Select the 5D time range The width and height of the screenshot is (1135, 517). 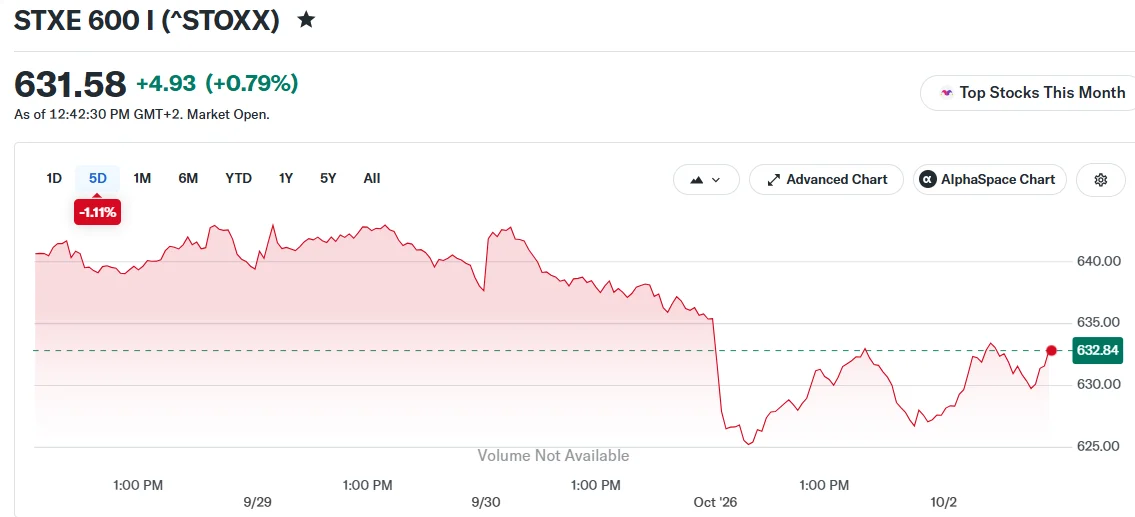98,178
